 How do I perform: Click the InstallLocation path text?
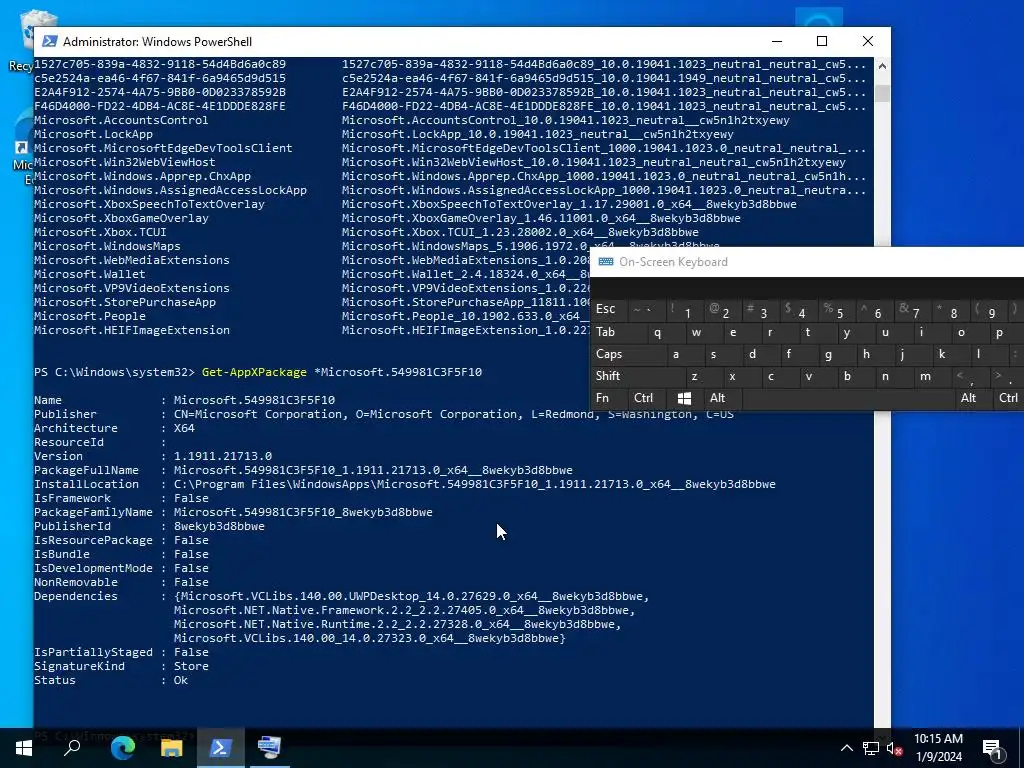(475, 484)
